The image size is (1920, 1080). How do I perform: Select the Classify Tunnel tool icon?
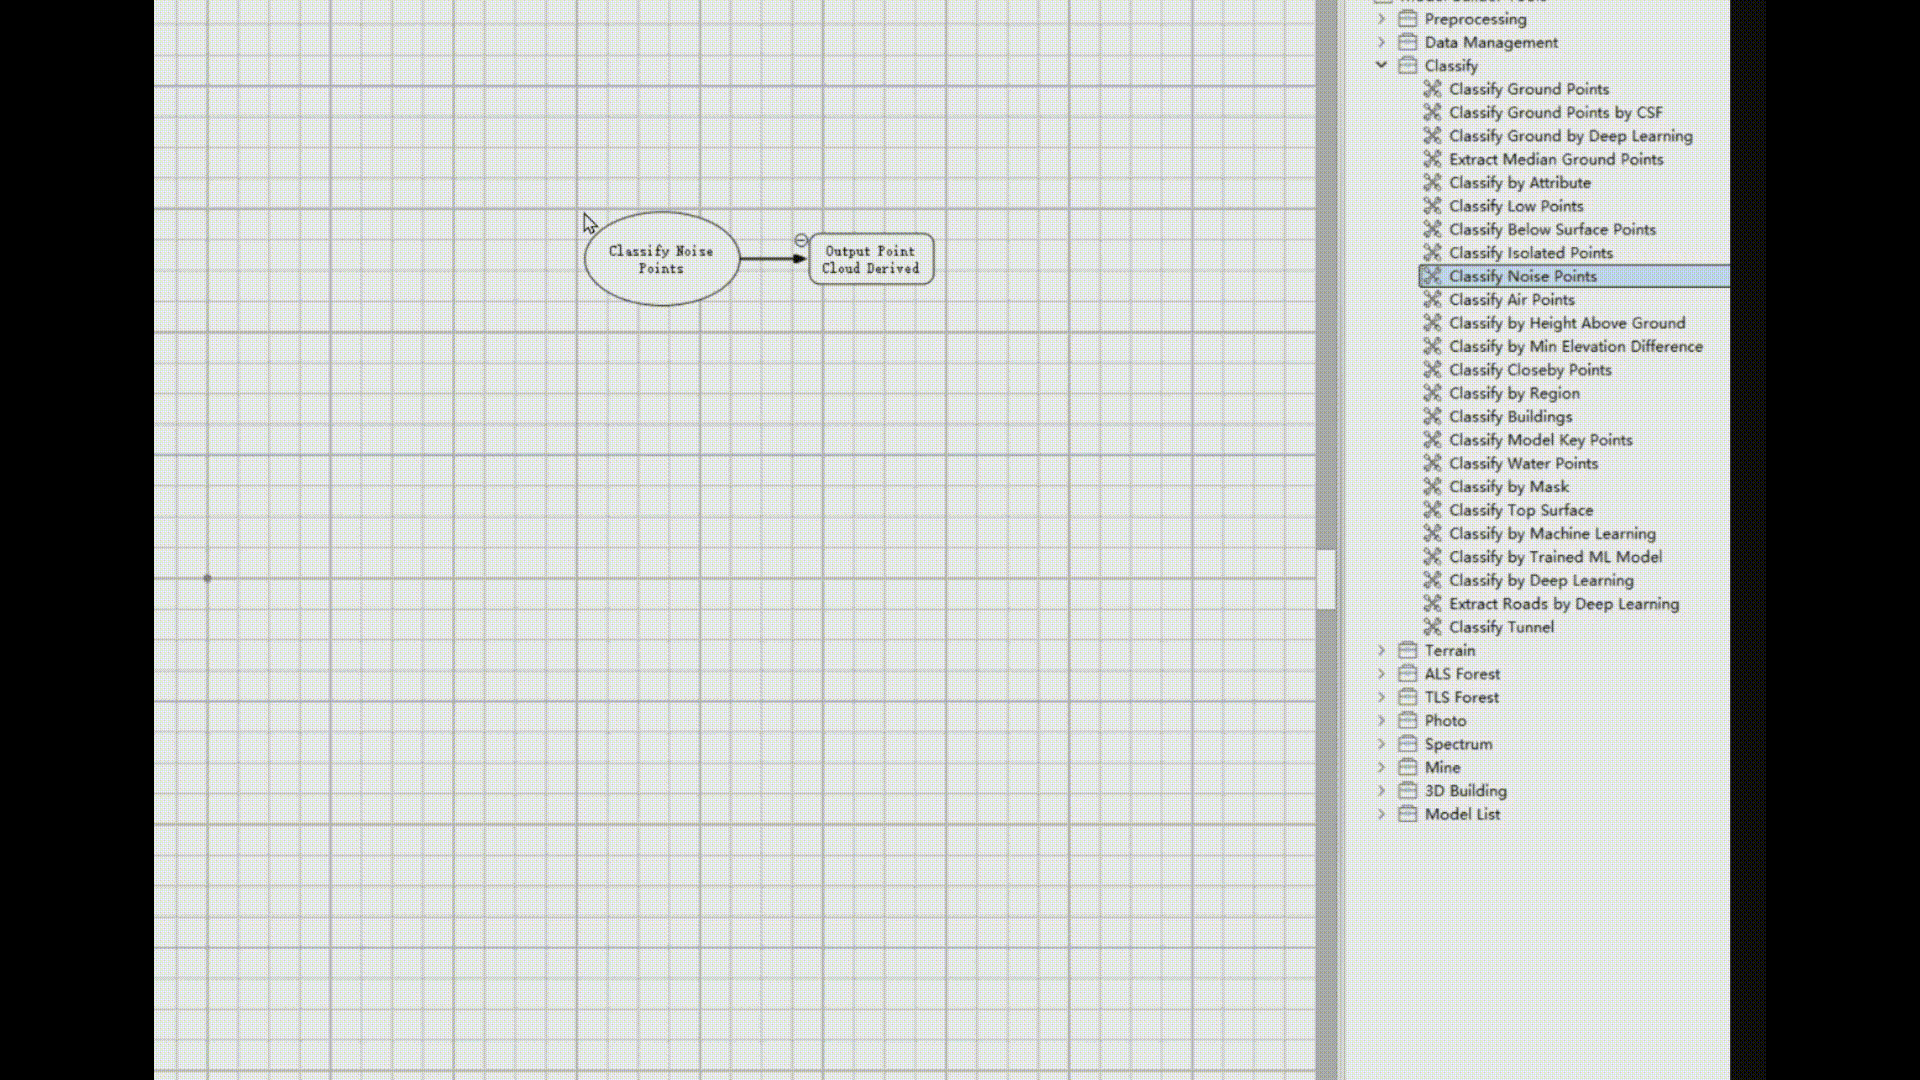(1434, 627)
